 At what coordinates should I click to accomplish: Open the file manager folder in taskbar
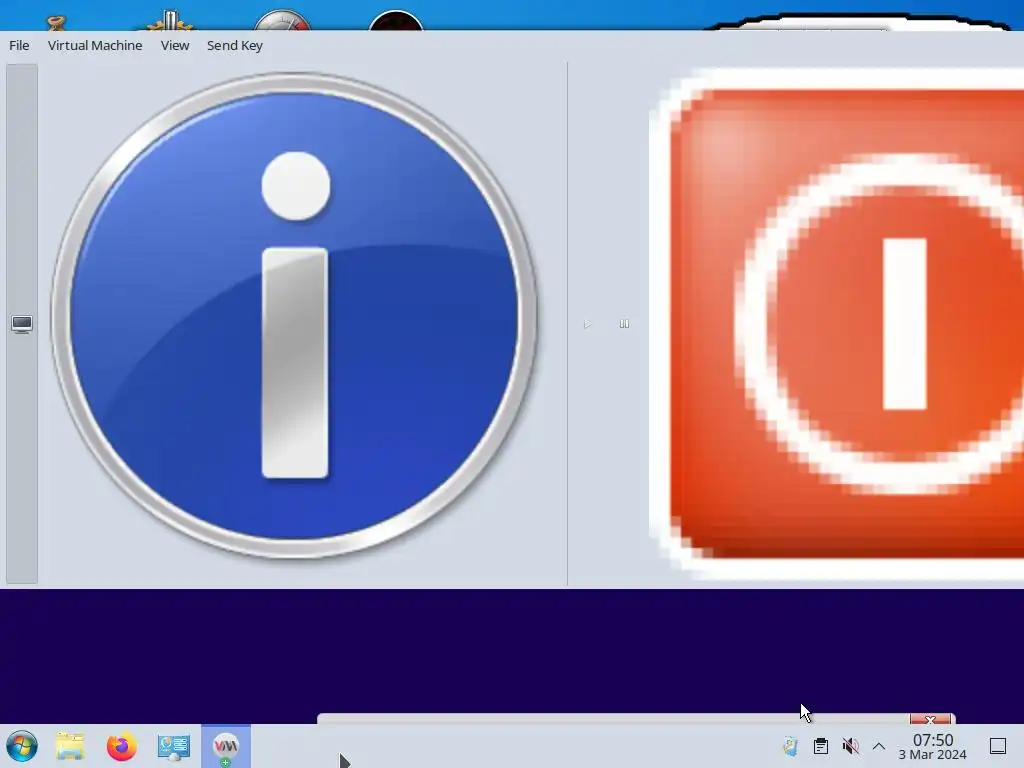(x=70, y=746)
